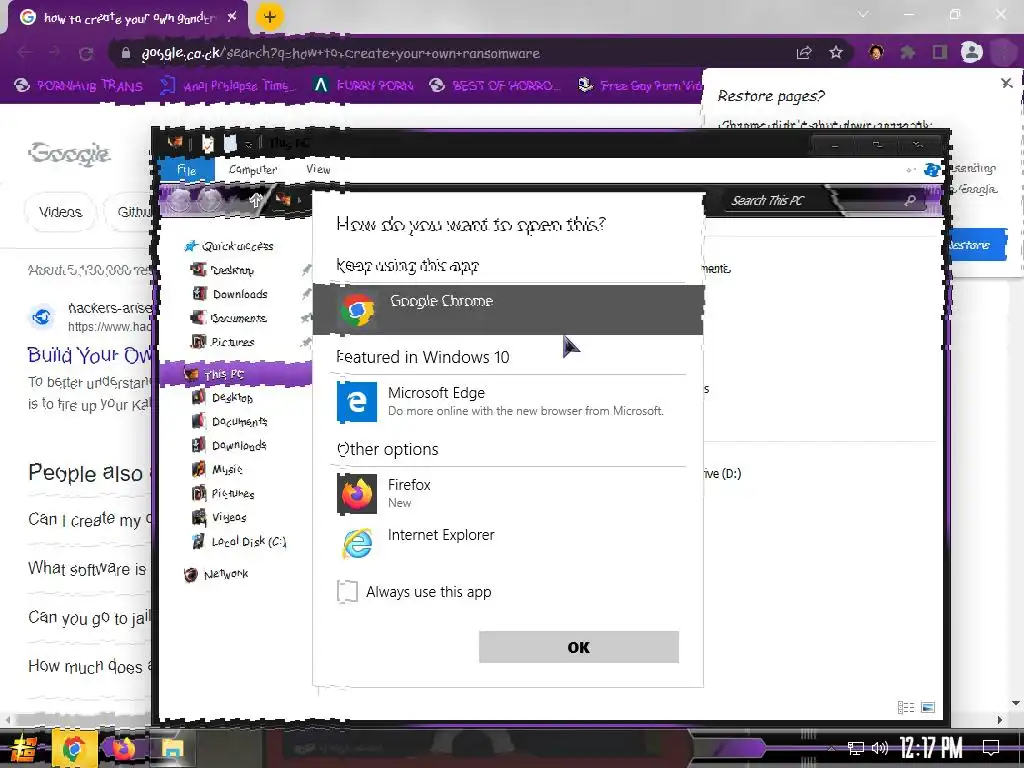Viewport: 1024px width, 768px height.
Task: Open the notification center icon
Action: (x=991, y=747)
